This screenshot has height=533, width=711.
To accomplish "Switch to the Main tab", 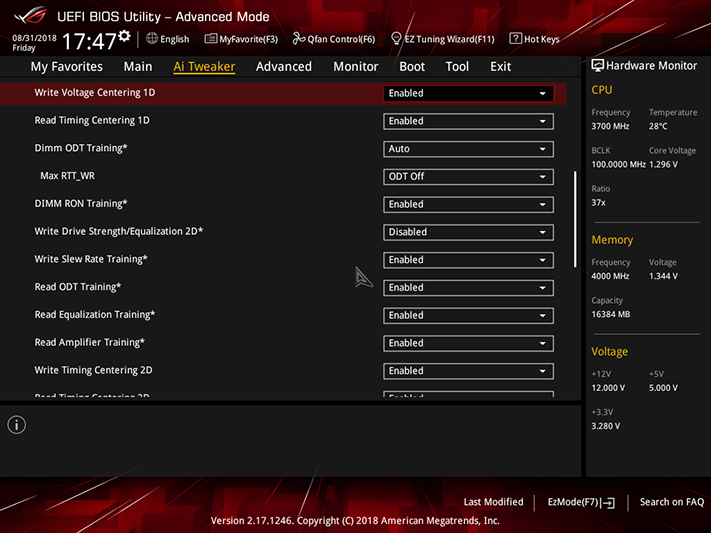I will 138,67.
